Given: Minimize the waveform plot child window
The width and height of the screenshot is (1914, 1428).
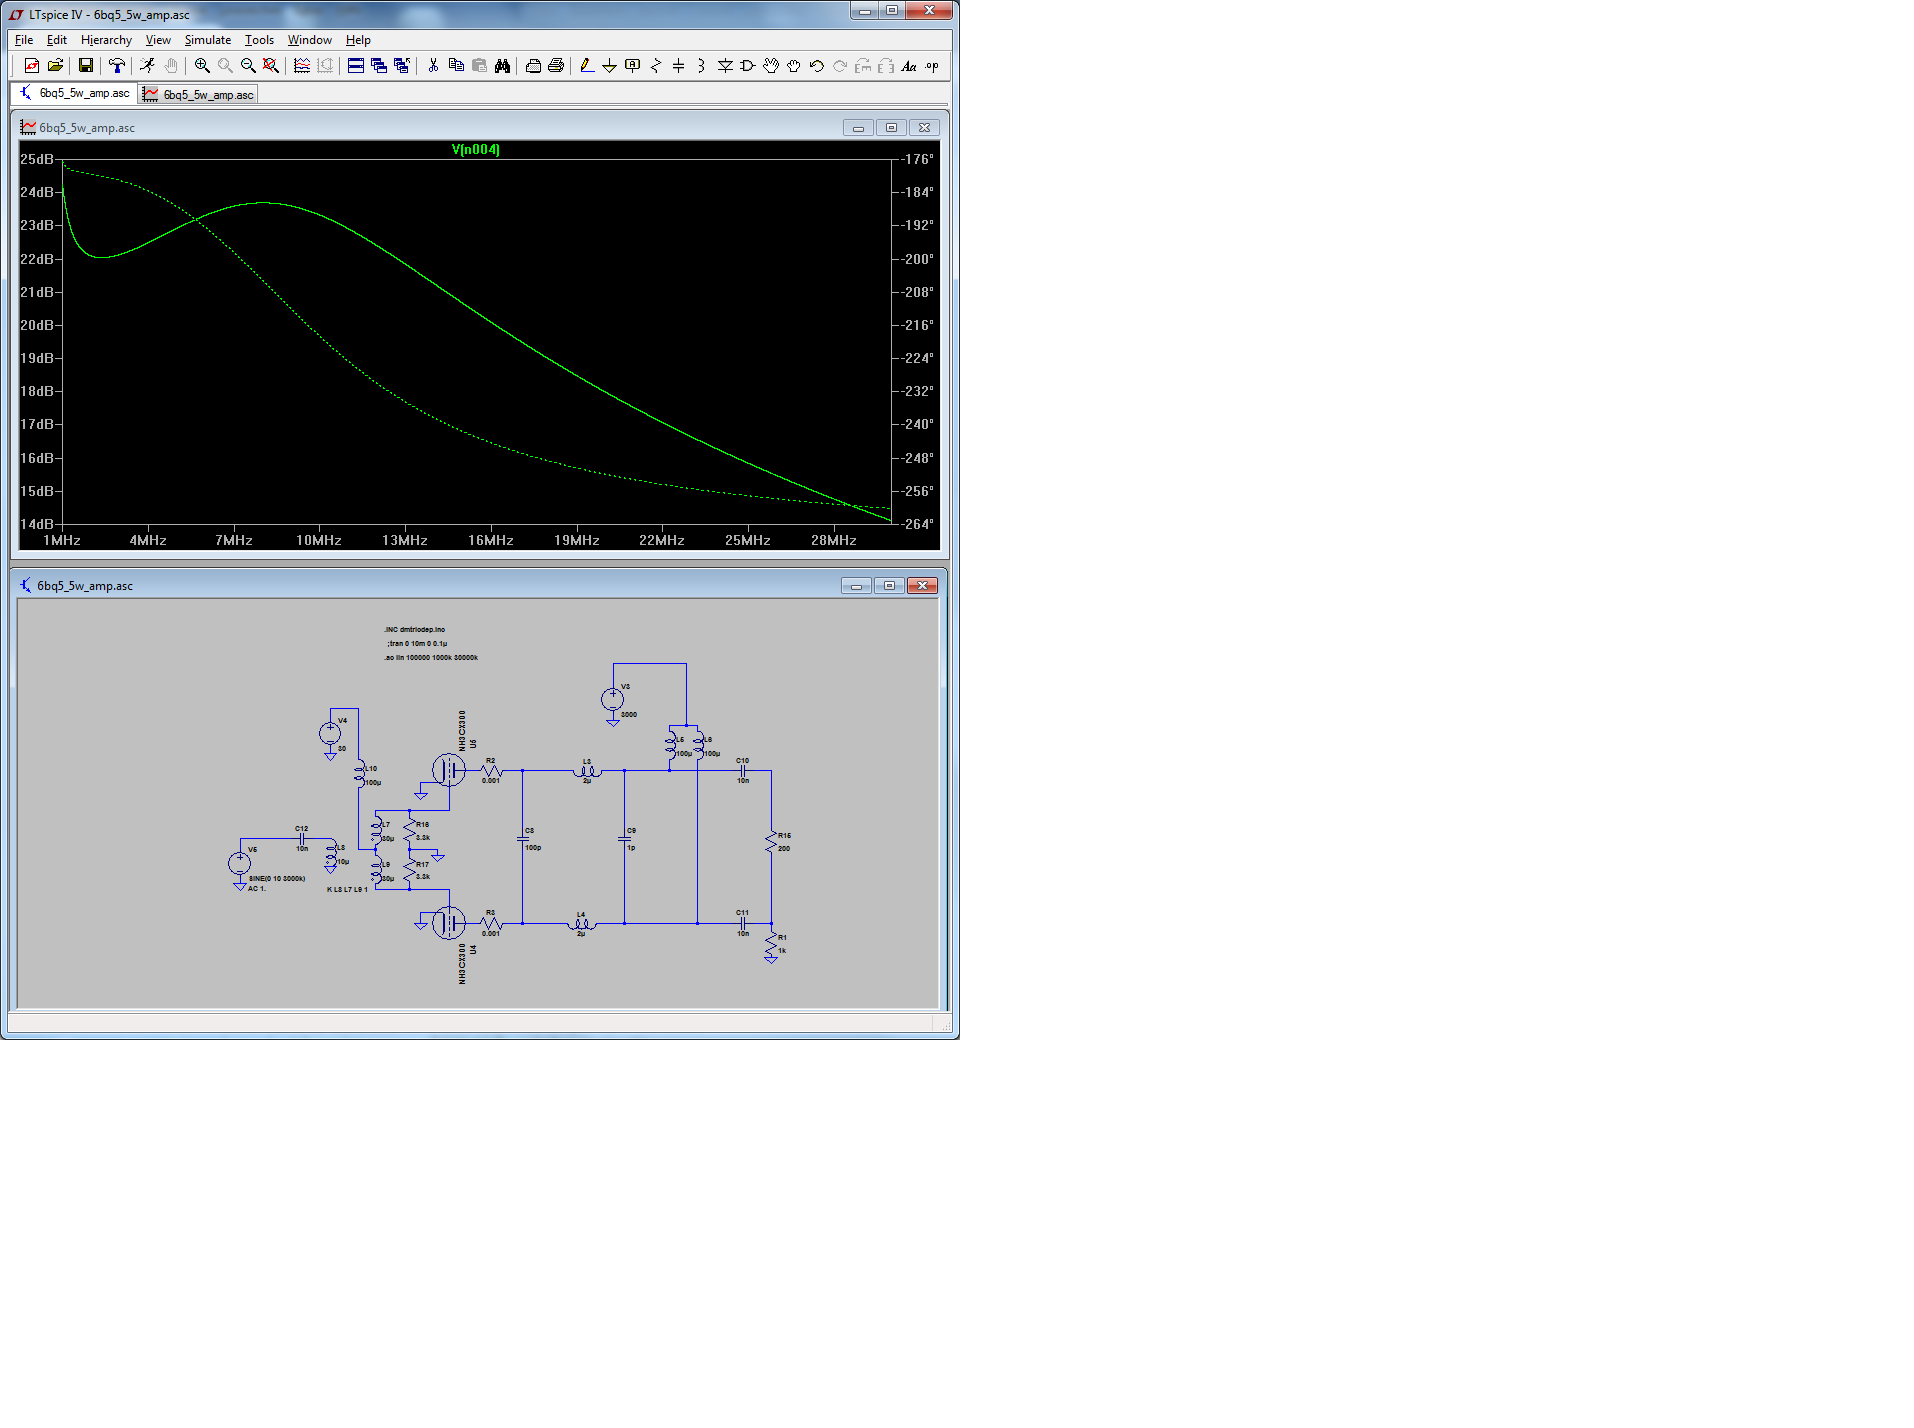Looking at the screenshot, I should click(x=858, y=127).
